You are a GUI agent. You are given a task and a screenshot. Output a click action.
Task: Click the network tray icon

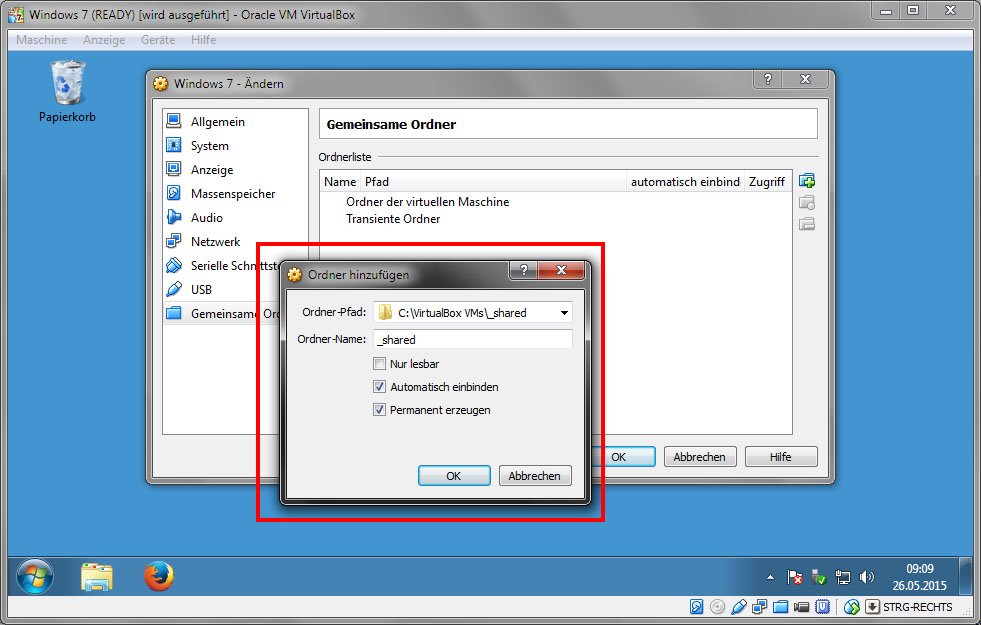tap(843, 577)
